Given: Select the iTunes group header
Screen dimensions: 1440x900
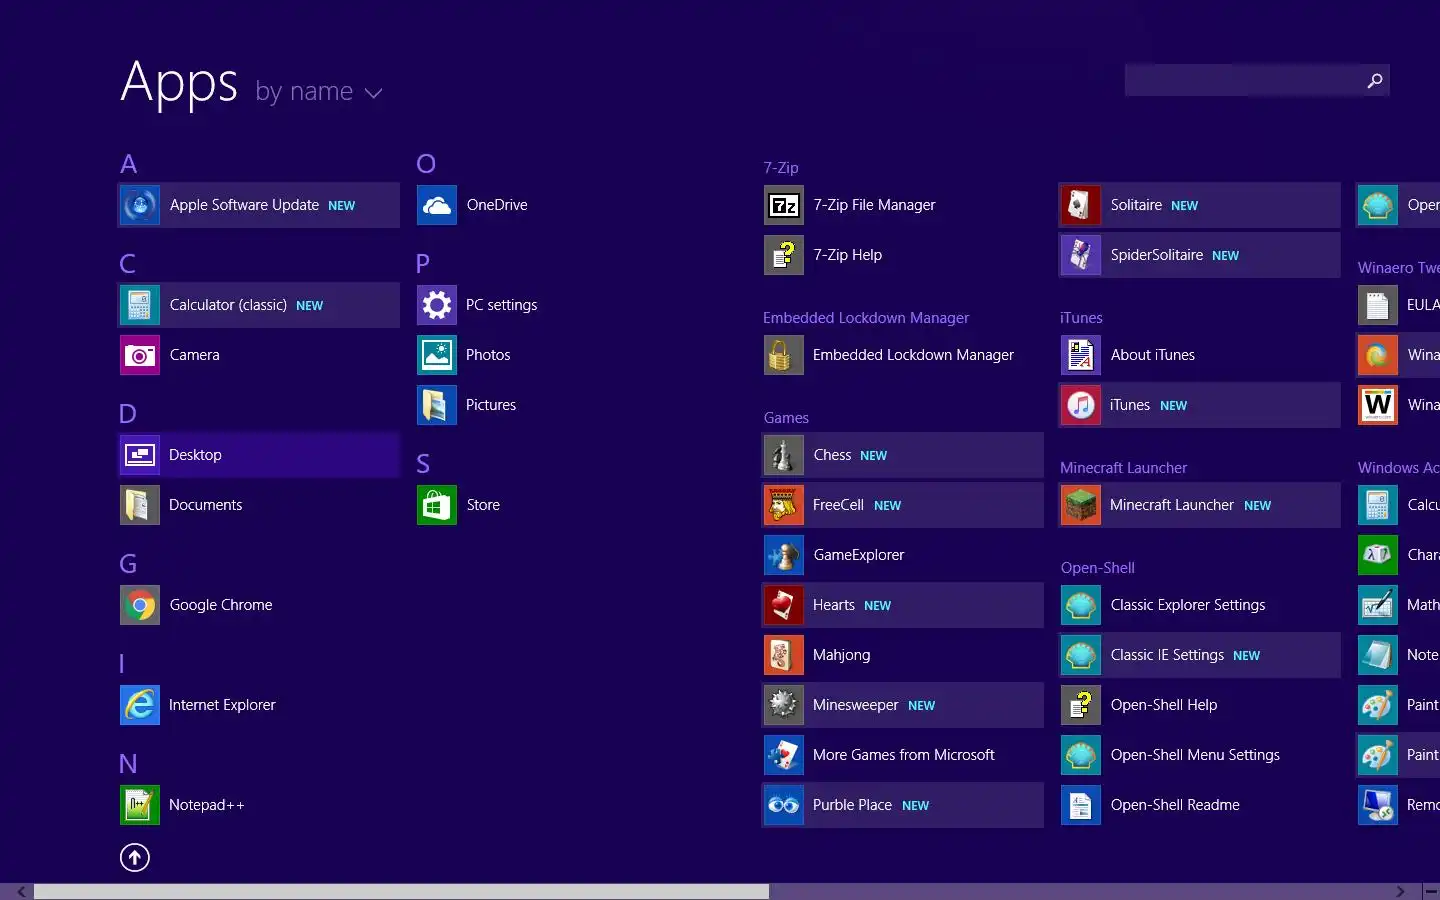Looking at the screenshot, I should coord(1081,318).
